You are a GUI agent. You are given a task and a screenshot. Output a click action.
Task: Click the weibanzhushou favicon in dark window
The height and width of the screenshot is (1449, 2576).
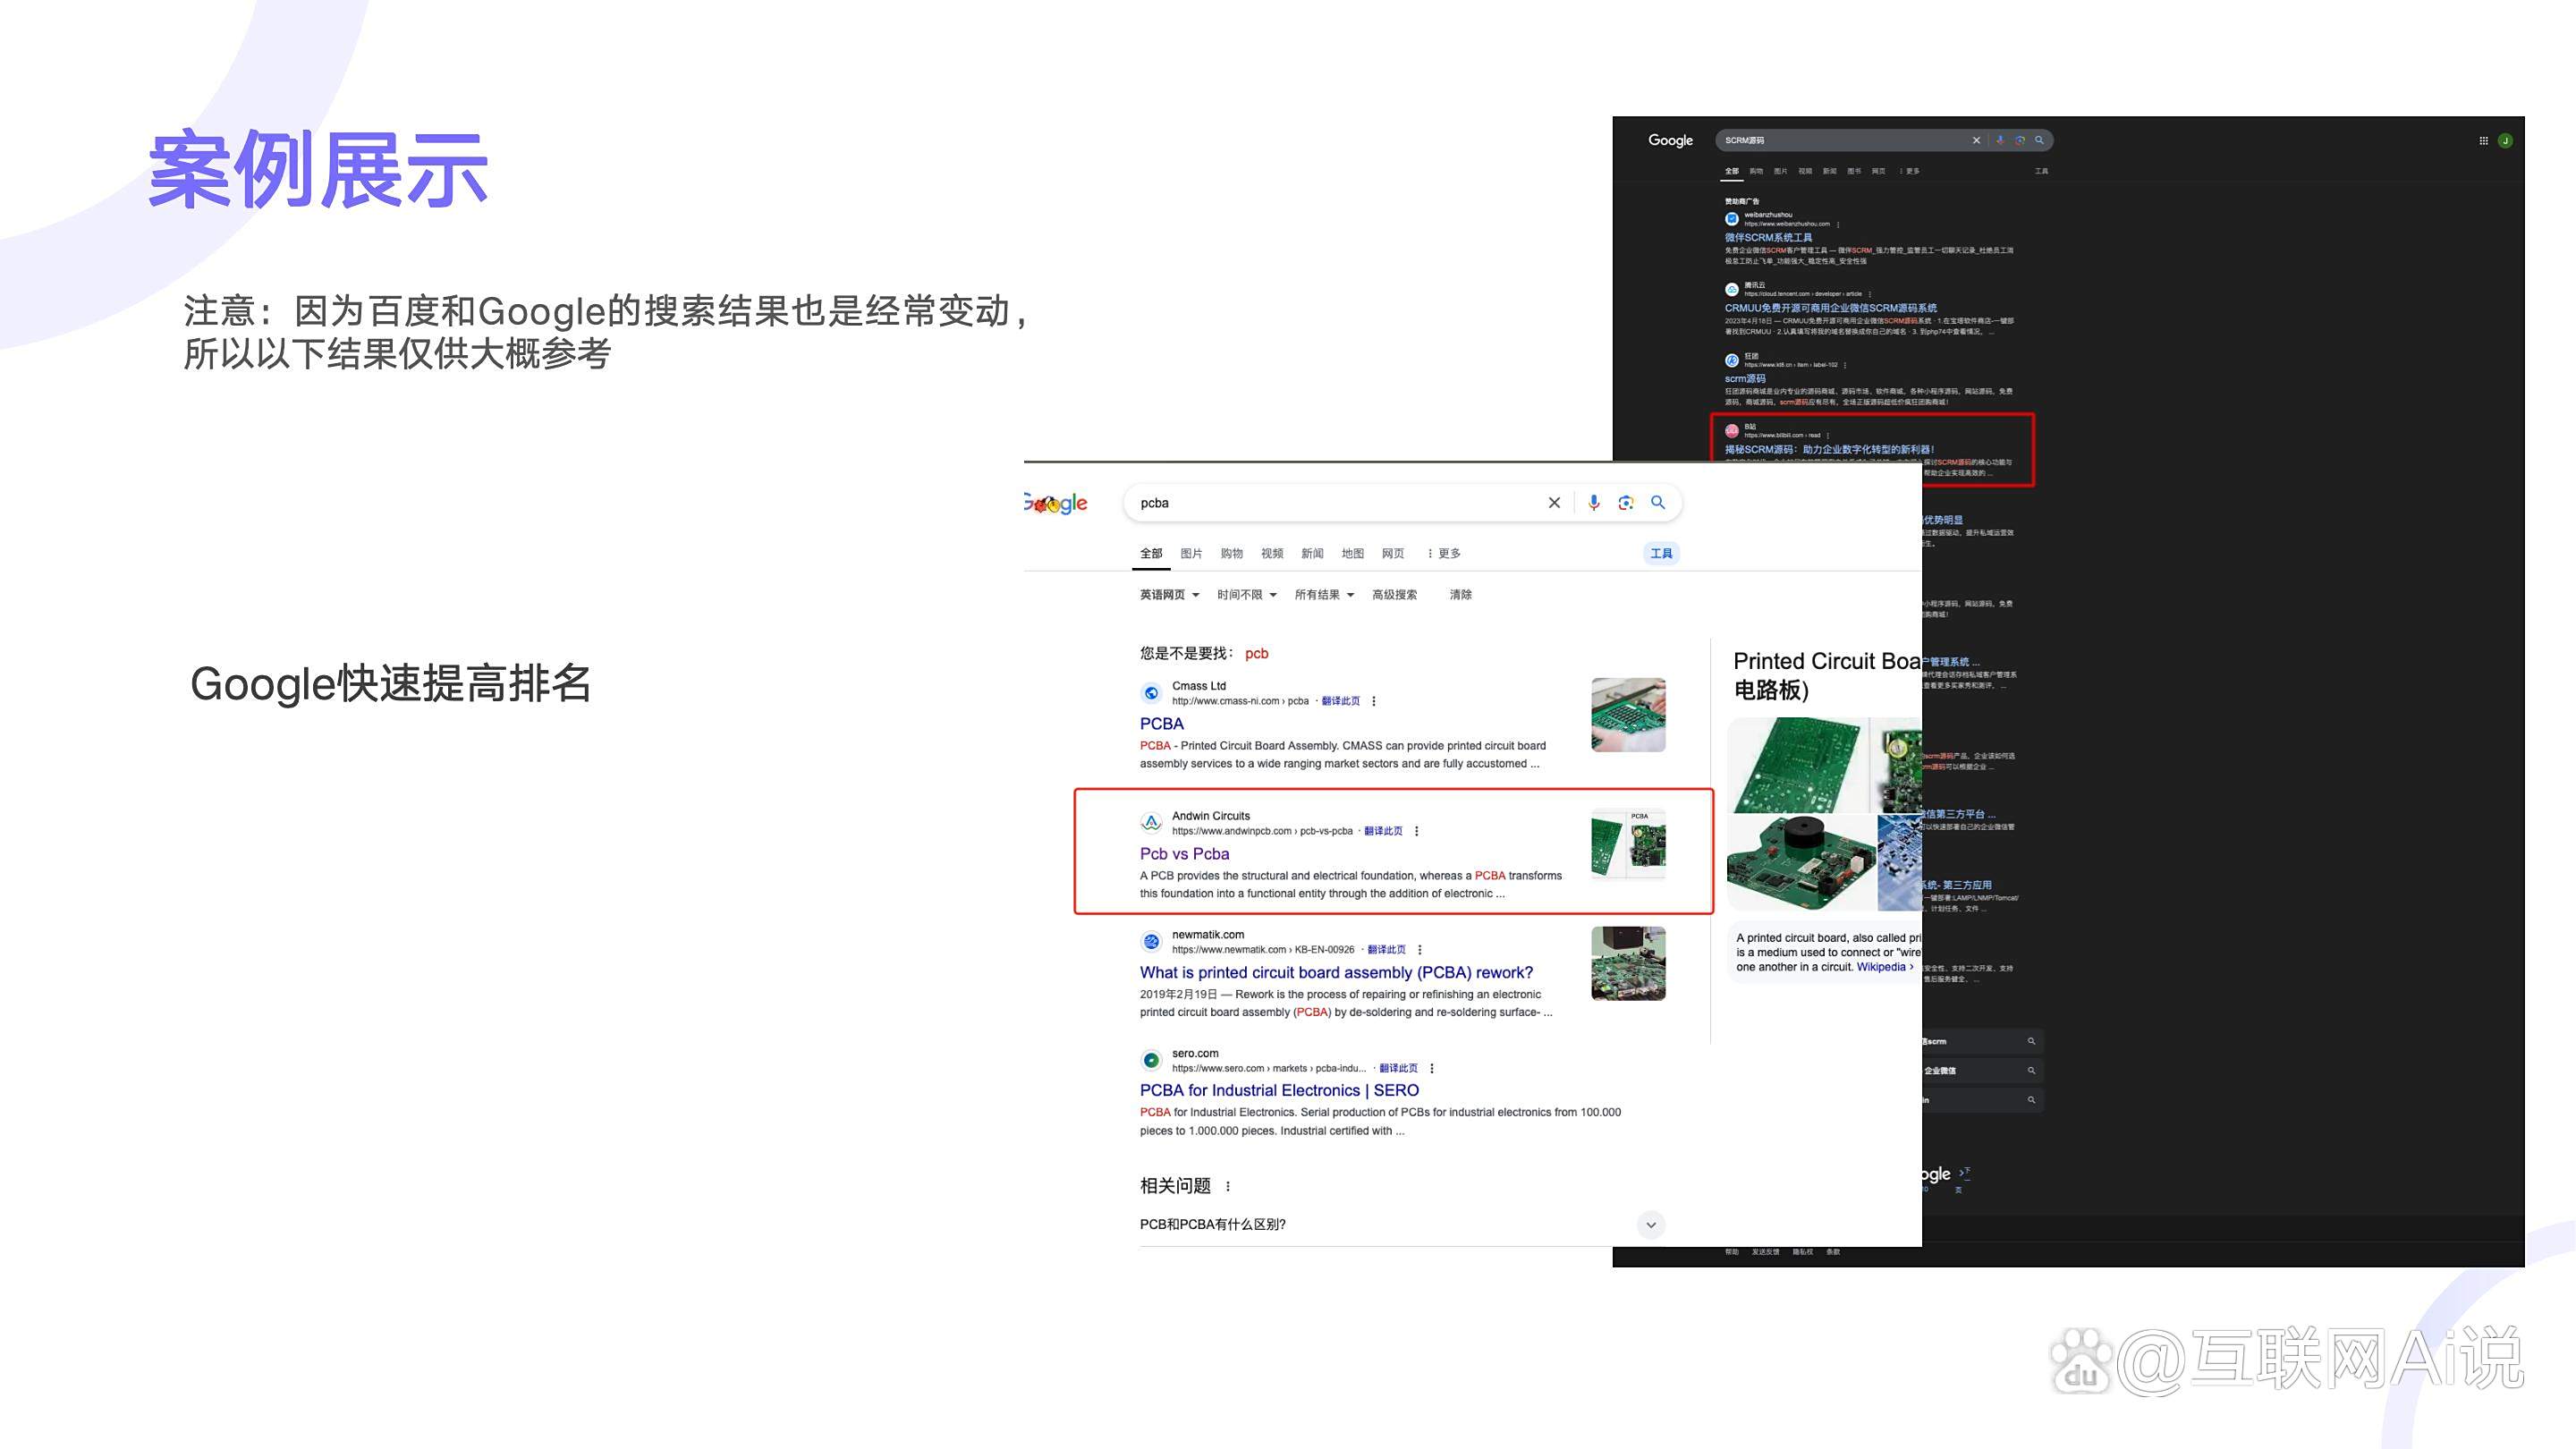(1731, 219)
